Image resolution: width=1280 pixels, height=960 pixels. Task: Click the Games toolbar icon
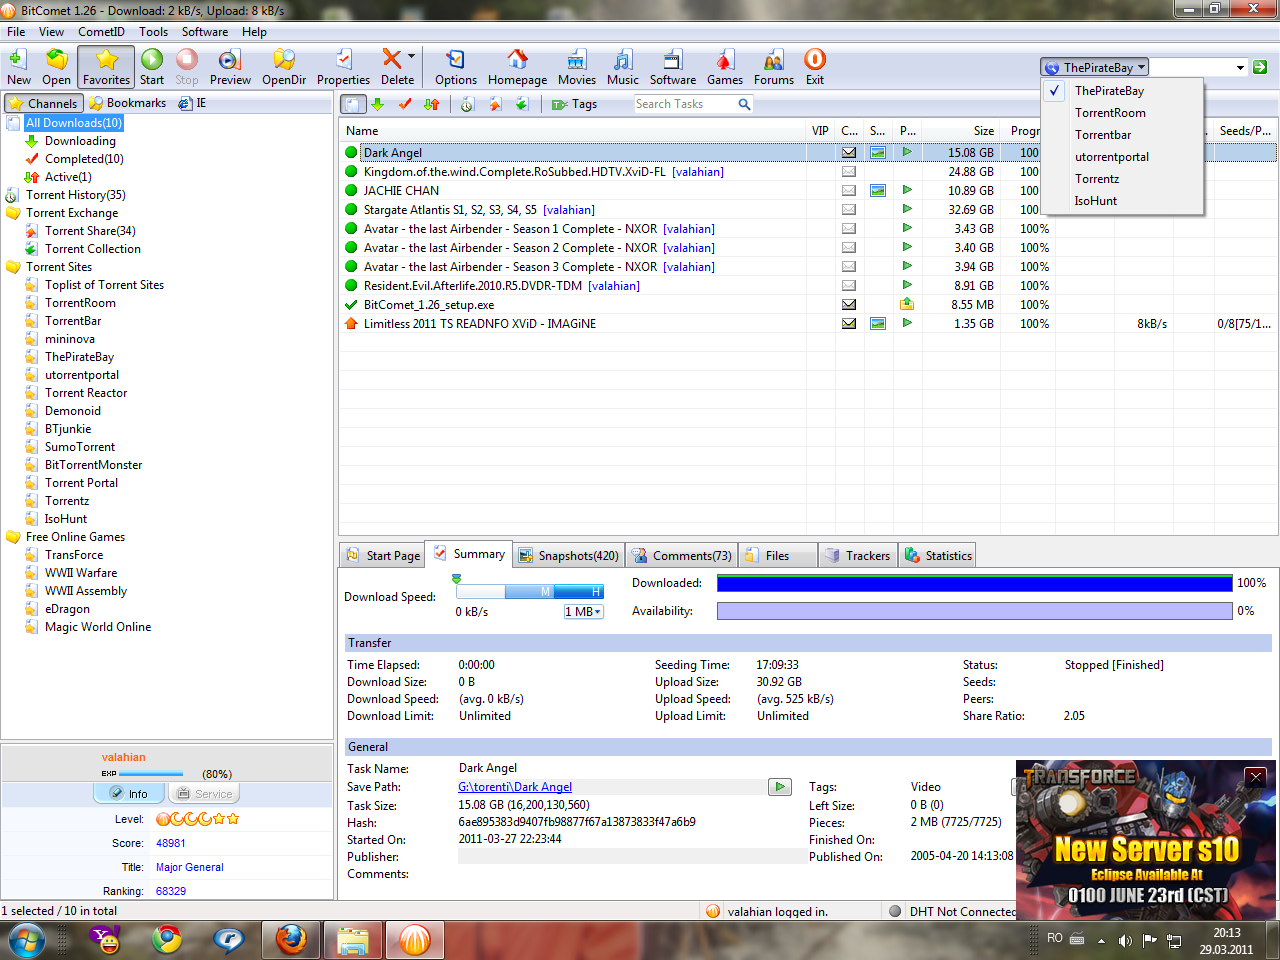pyautogui.click(x=725, y=67)
